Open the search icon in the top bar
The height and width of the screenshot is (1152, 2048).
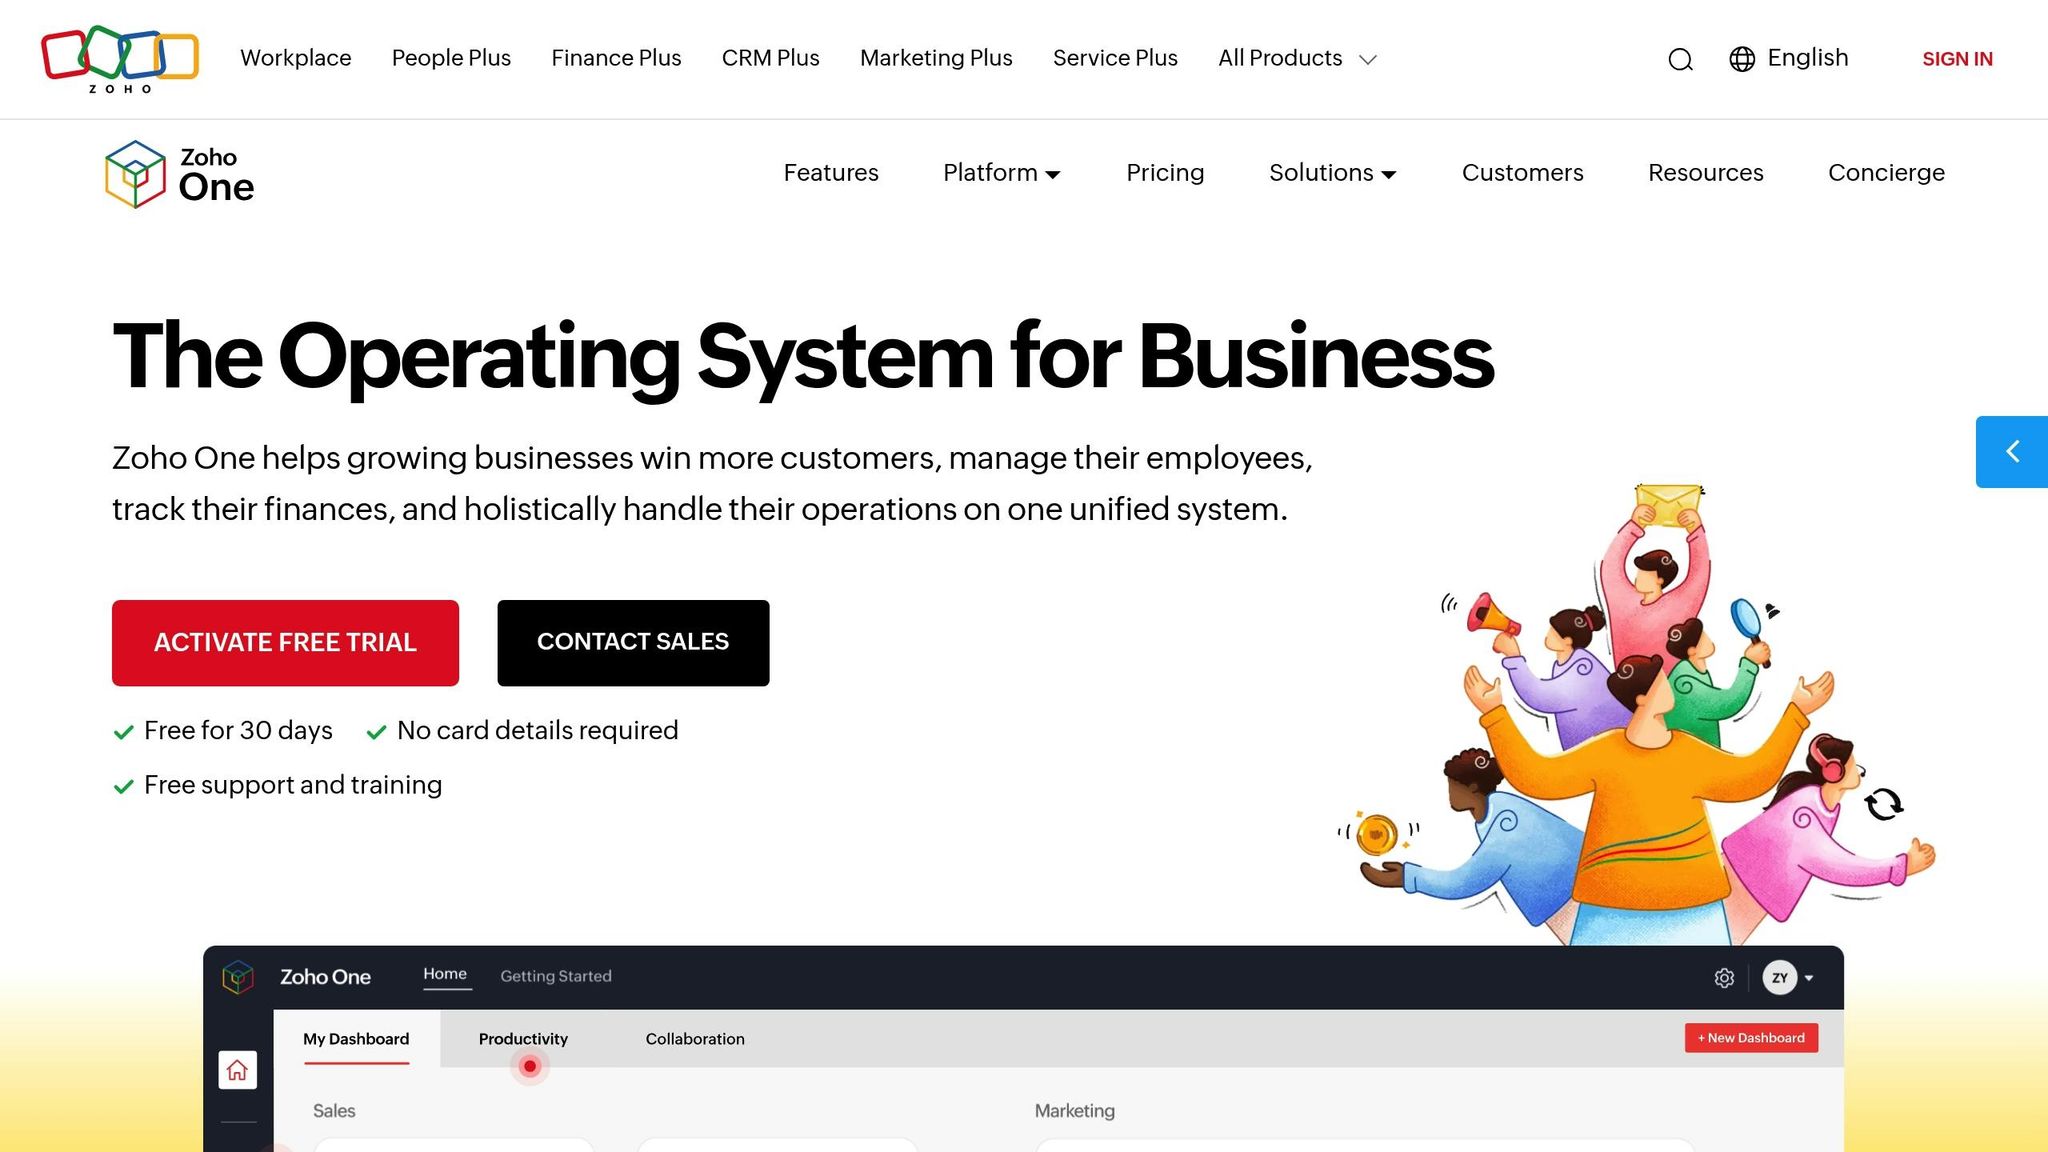click(x=1680, y=60)
